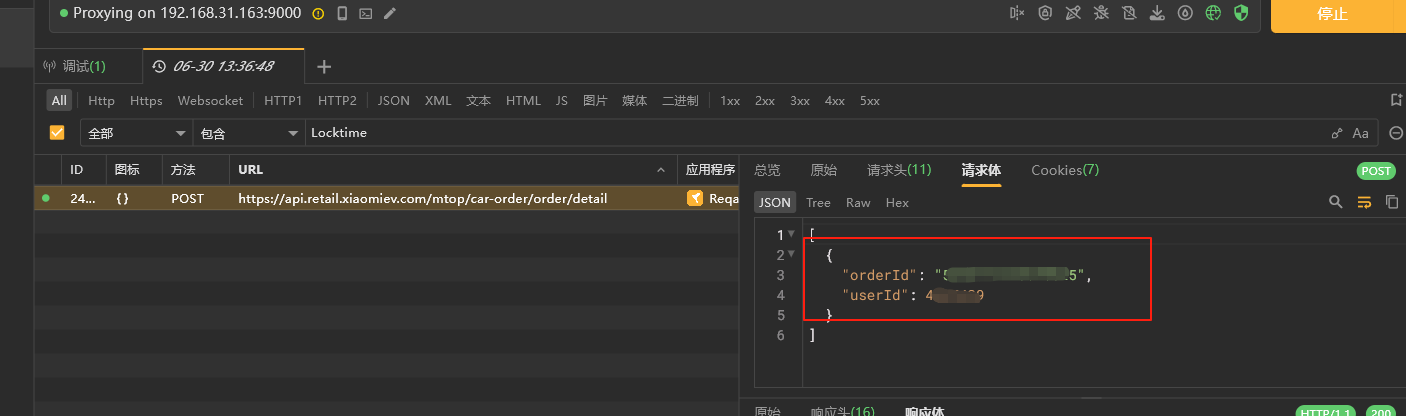1406x416 pixels.
Task: Open the terminal proxy icon
Action: click(x=366, y=14)
